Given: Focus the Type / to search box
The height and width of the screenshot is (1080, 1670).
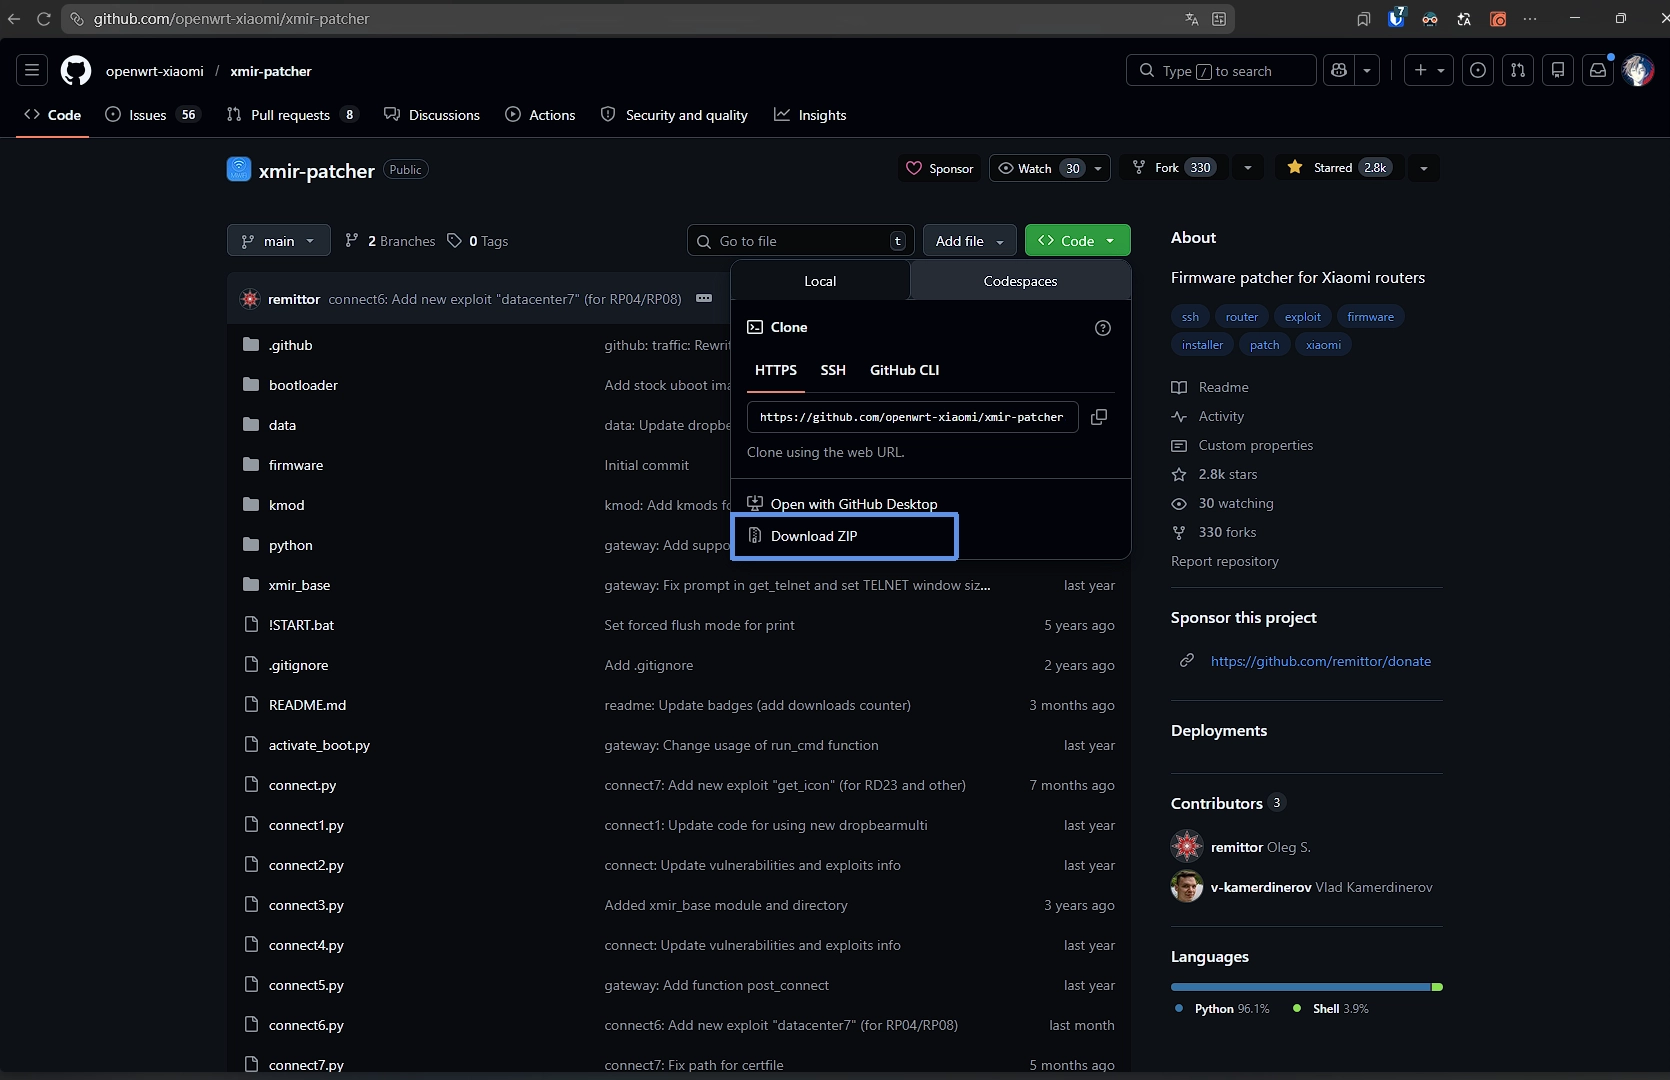Looking at the screenshot, I should [1221, 70].
